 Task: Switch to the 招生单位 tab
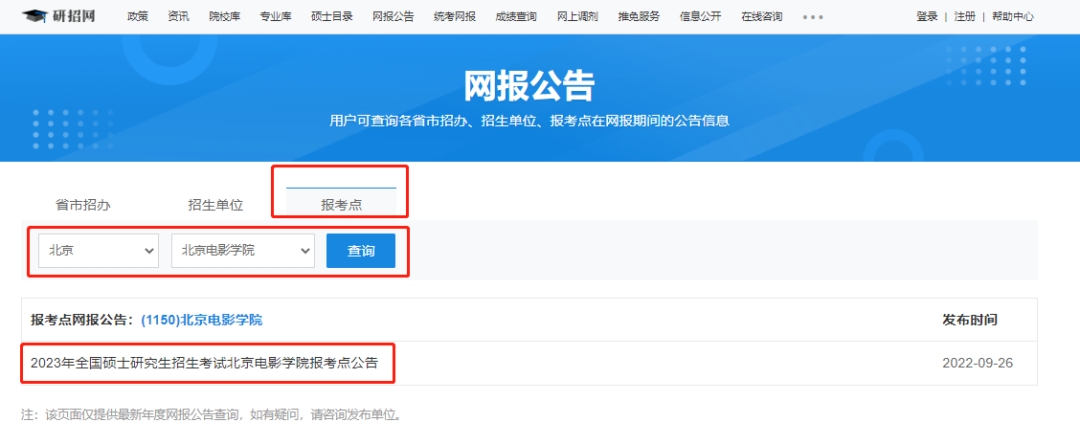click(x=216, y=205)
